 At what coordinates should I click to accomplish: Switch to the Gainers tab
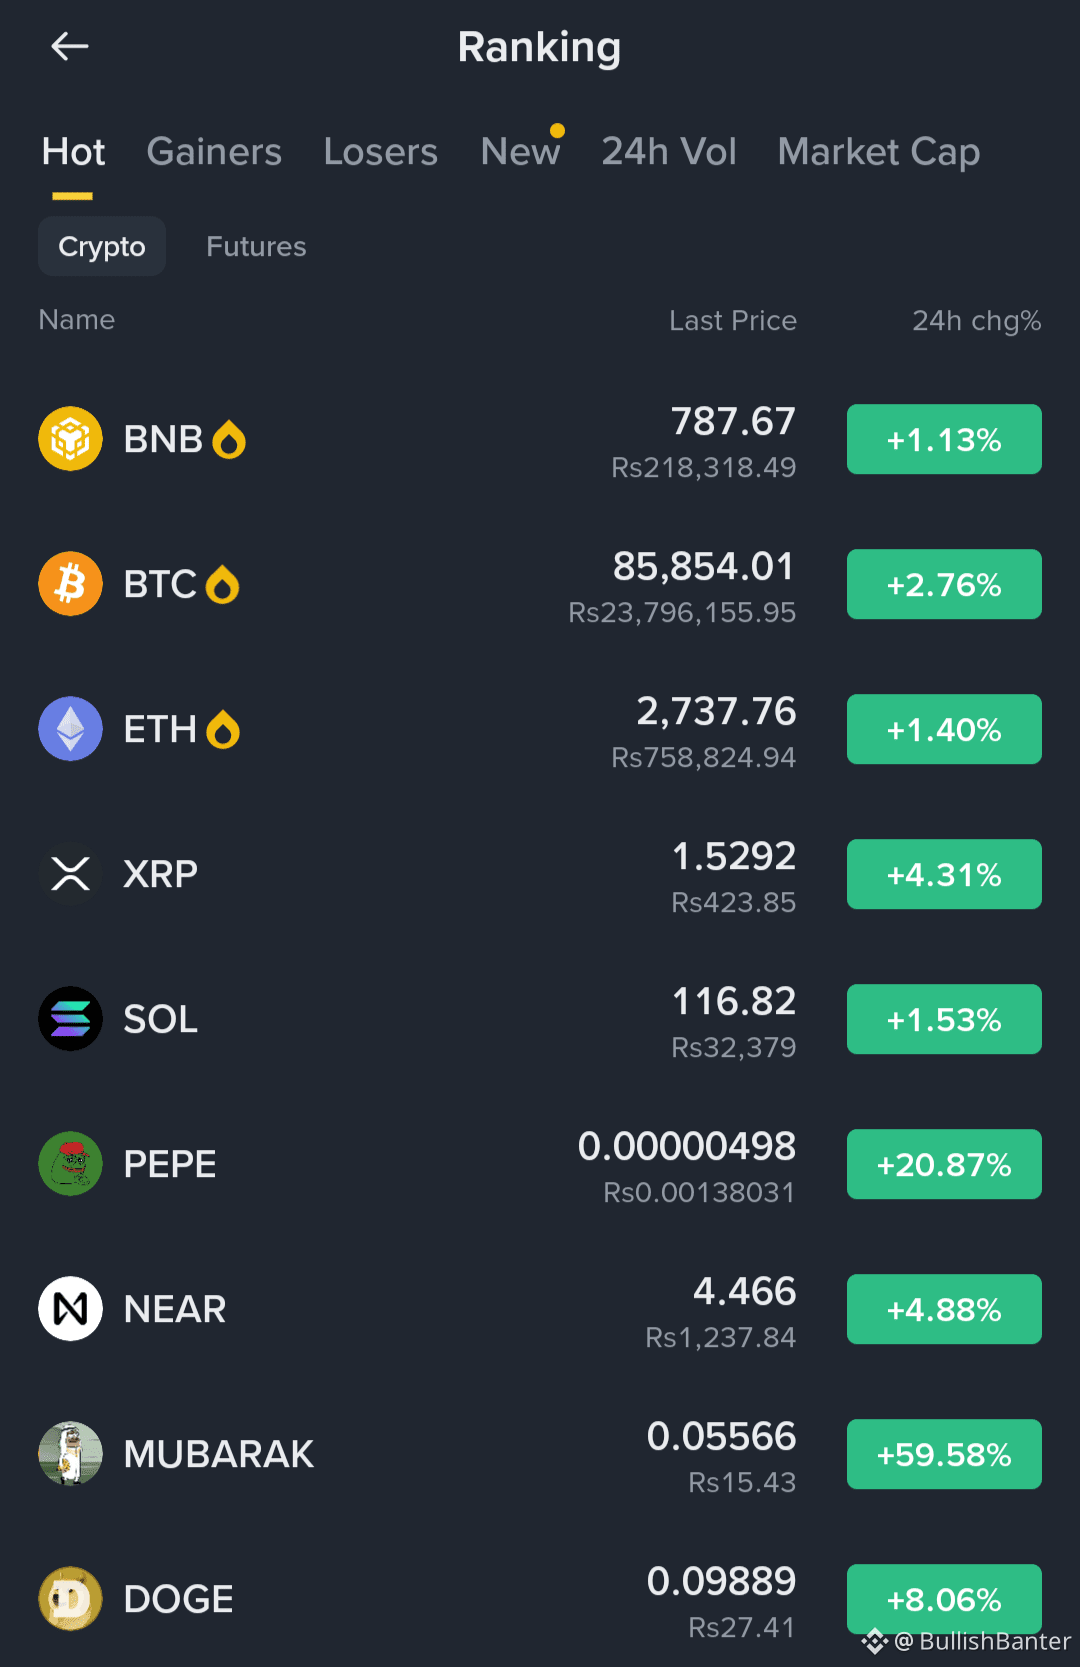click(x=214, y=152)
